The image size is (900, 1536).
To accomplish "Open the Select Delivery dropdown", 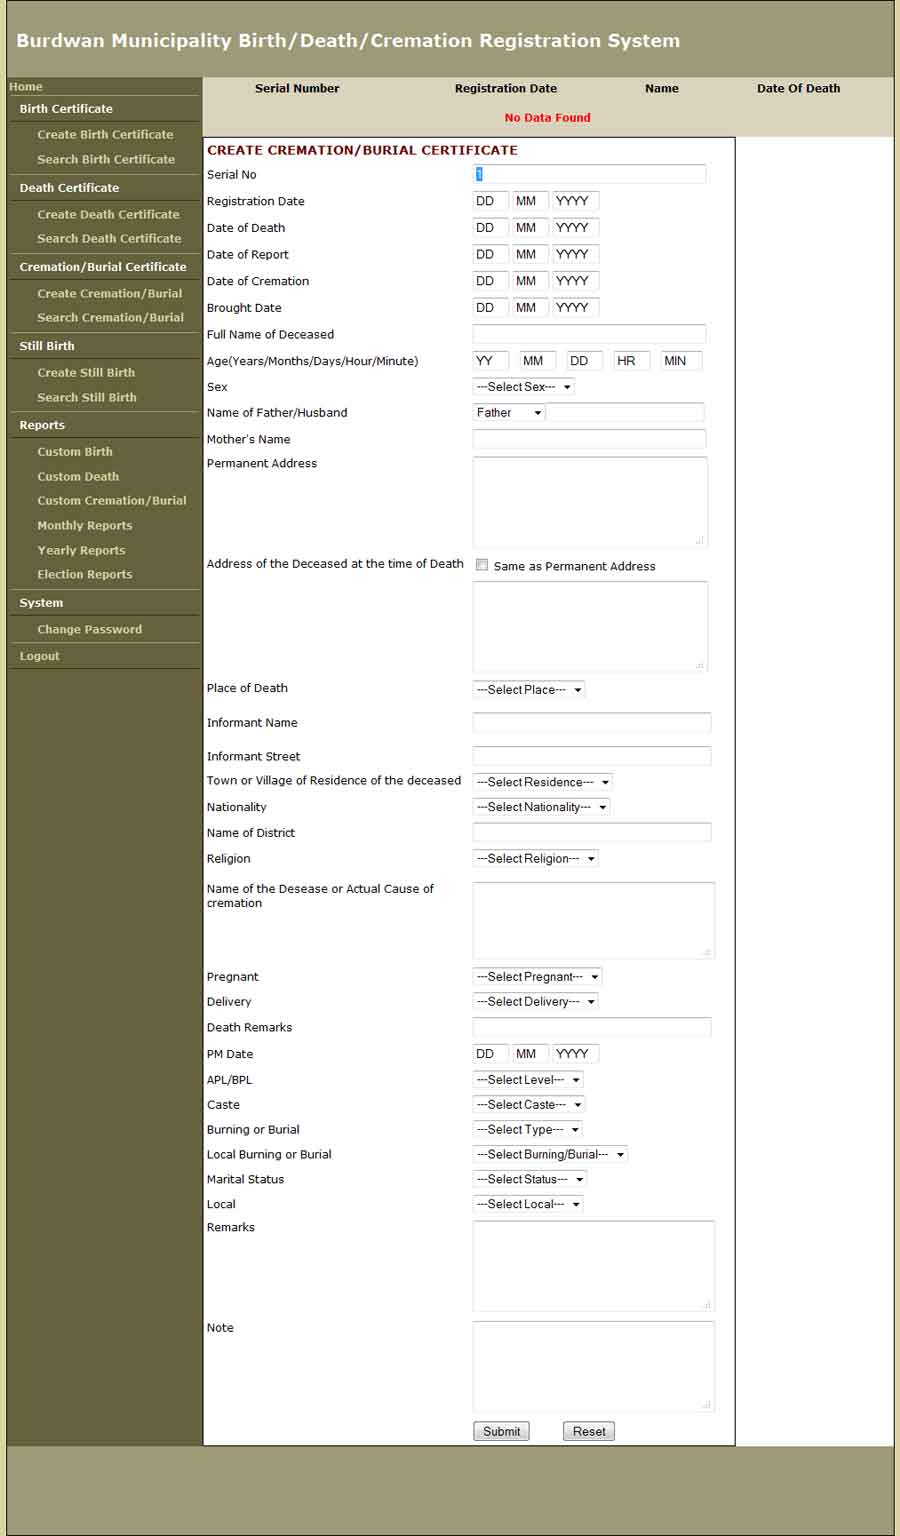I will (x=536, y=1001).
